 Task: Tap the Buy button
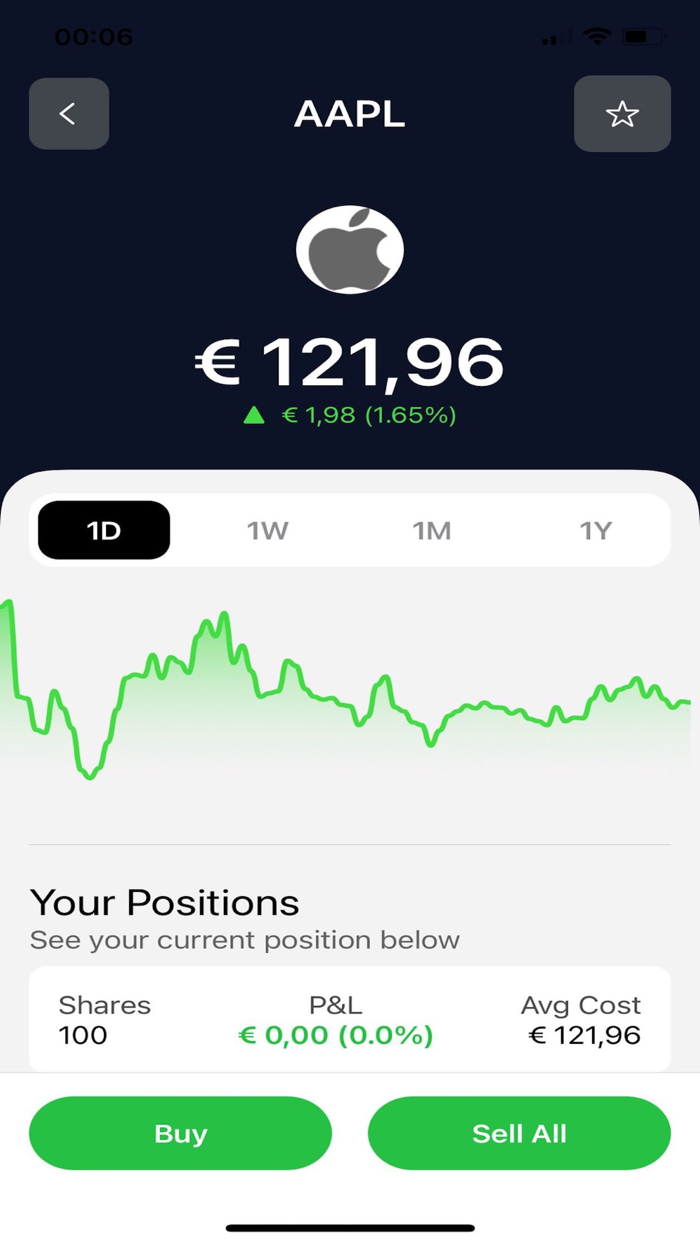point(180,1133)
